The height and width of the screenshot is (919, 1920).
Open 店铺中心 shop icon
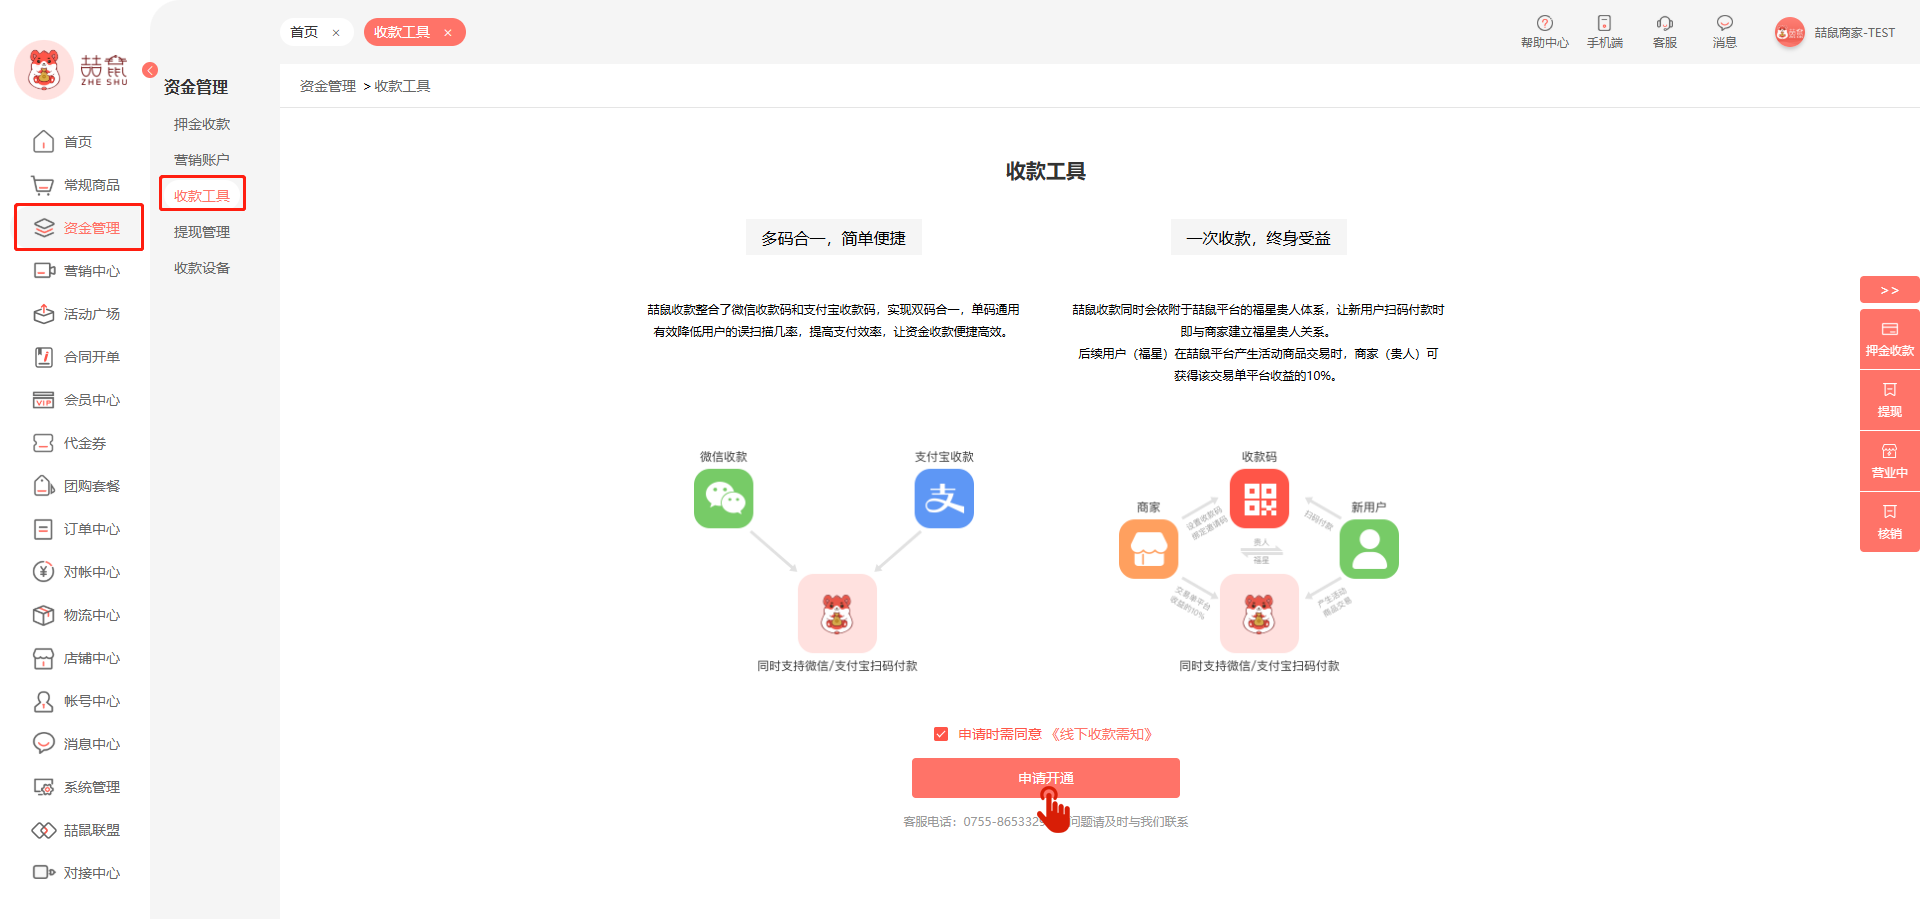click(44, 658)
